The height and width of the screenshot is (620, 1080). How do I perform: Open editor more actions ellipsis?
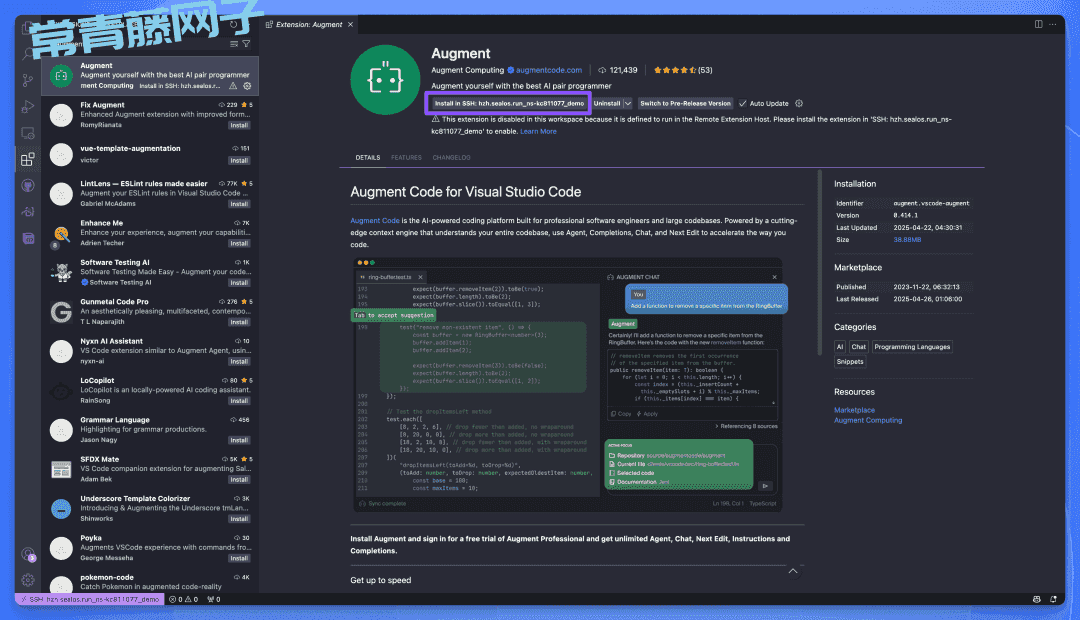coord(1052,24)
